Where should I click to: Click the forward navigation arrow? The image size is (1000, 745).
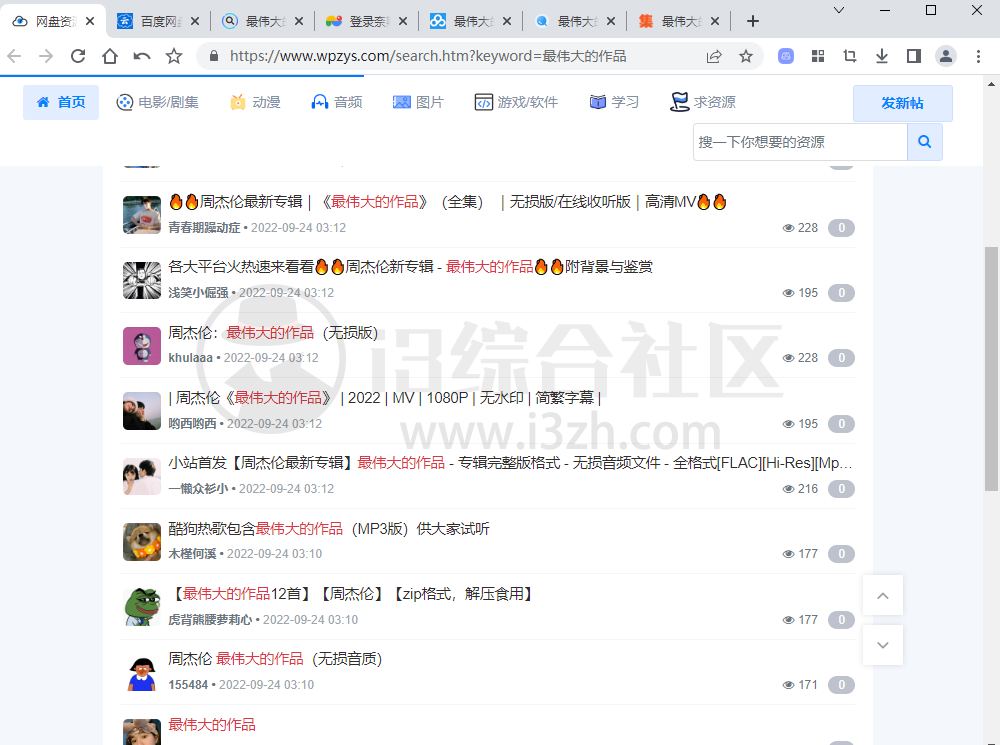46,56
